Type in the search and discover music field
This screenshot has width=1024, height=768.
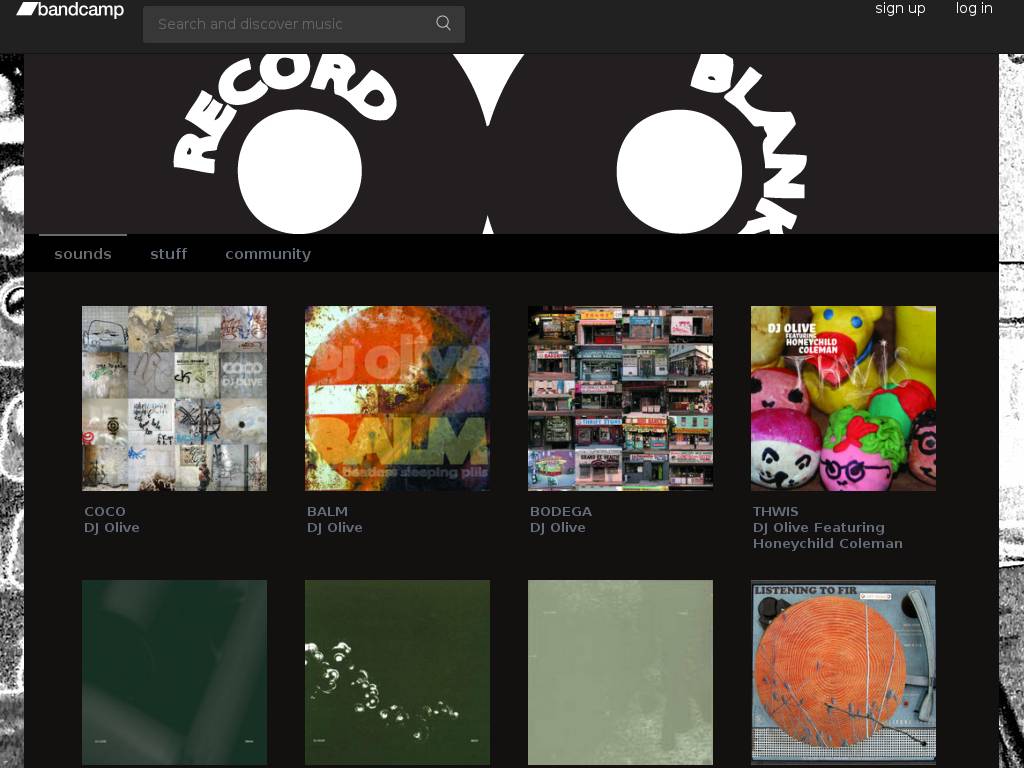click(290, 24)
